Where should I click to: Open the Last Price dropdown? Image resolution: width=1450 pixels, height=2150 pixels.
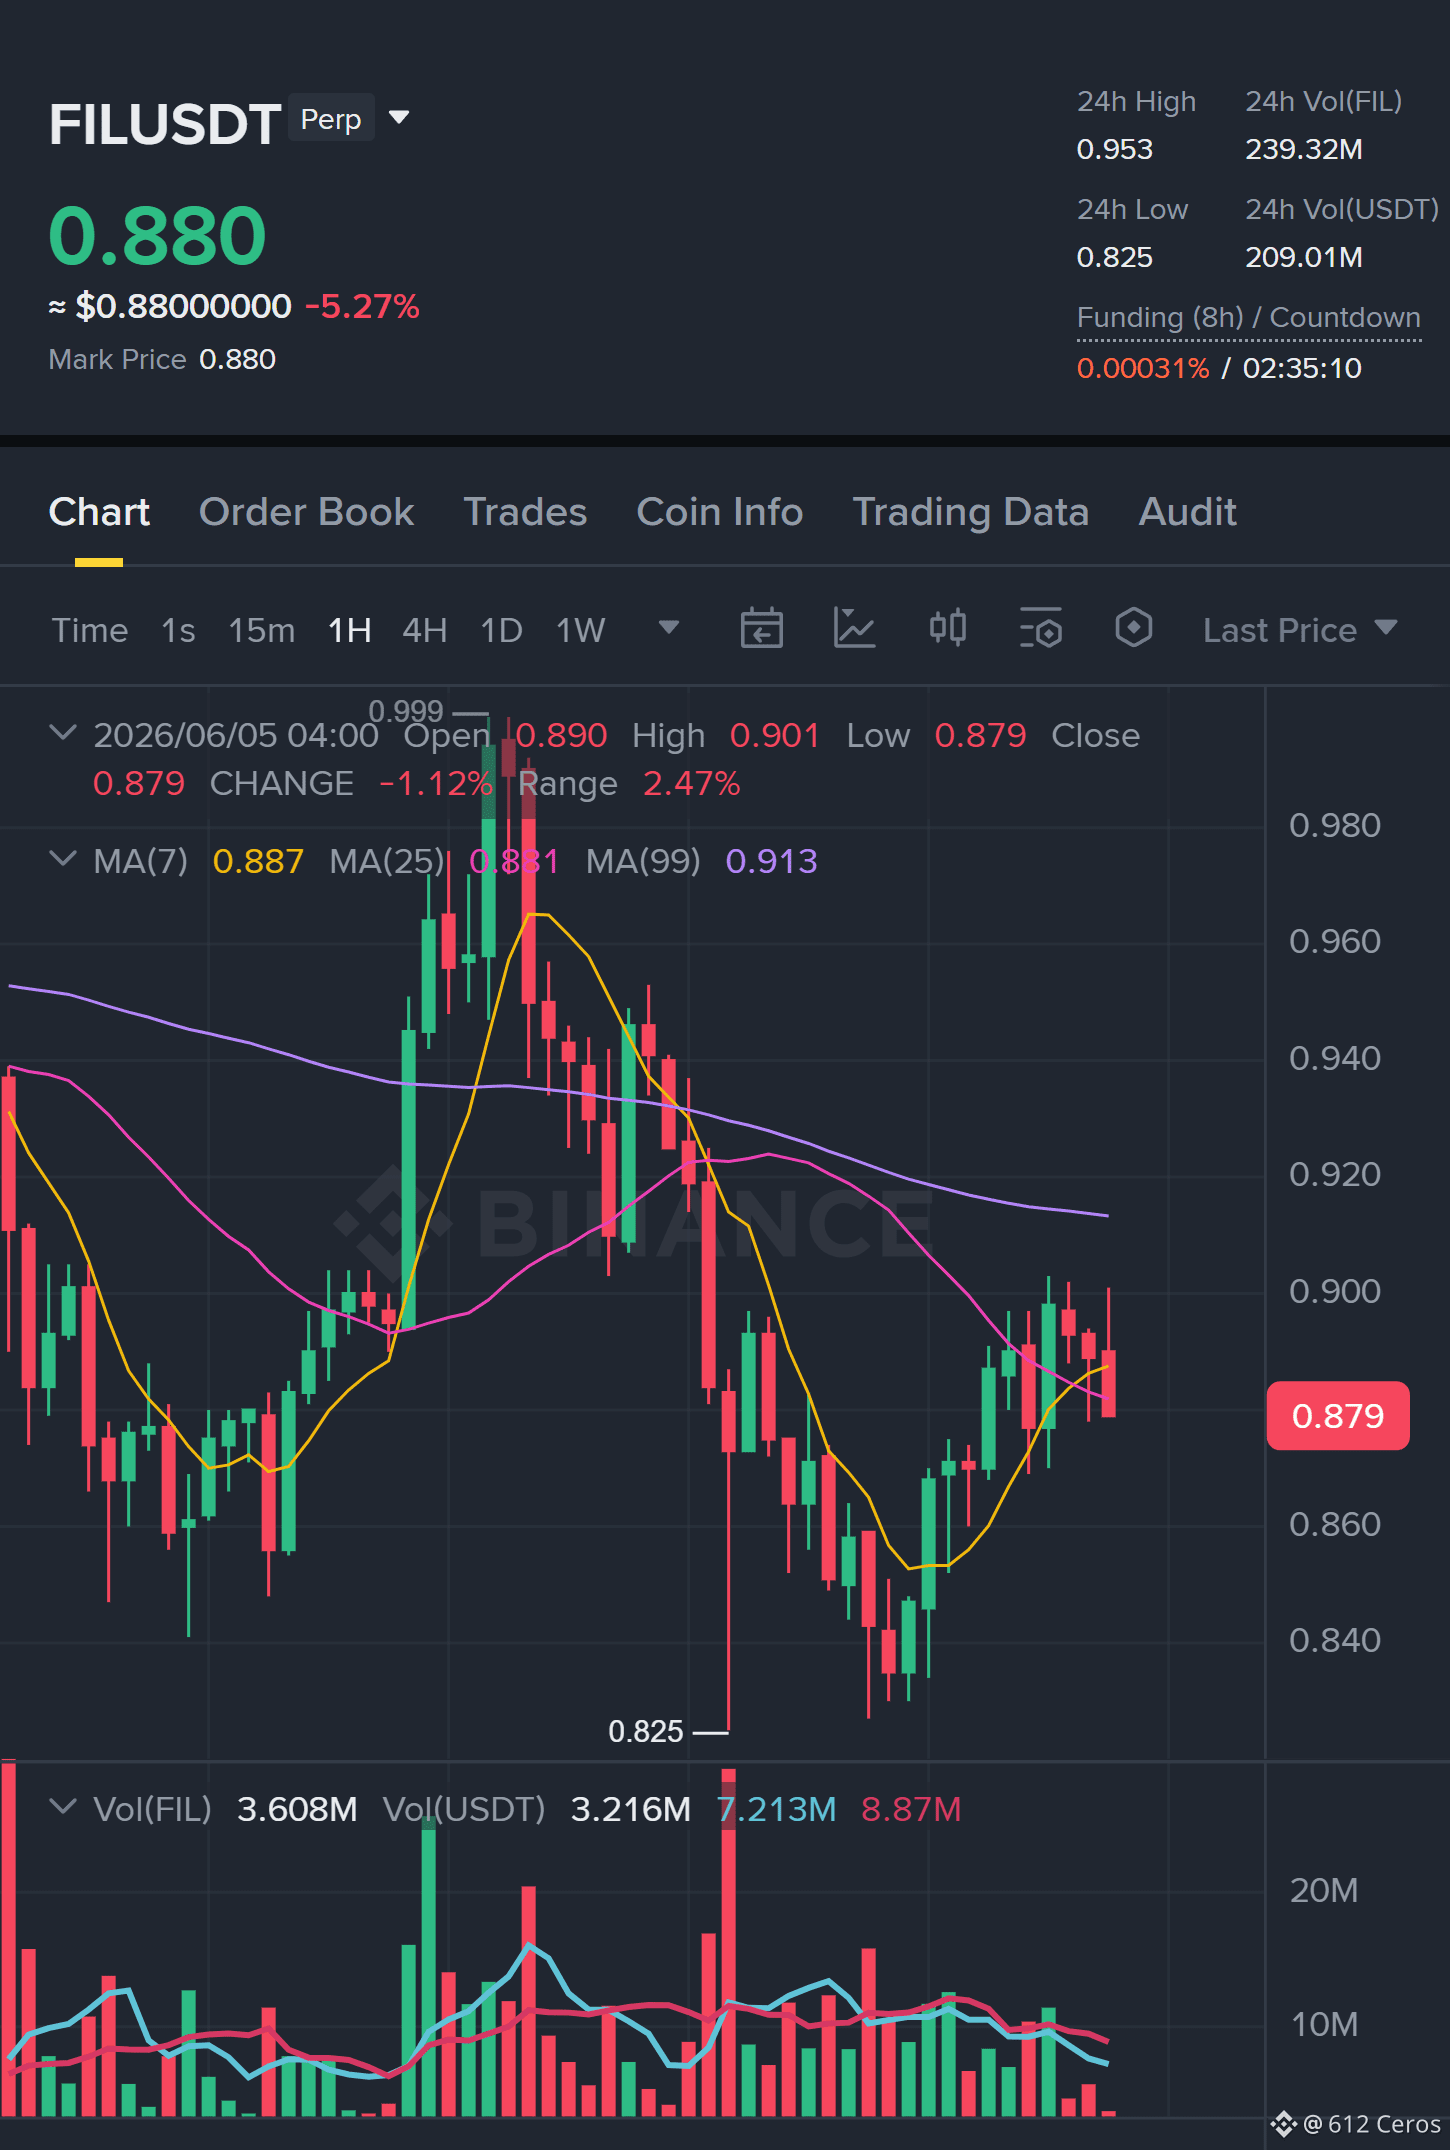[x=1300, y=630]
